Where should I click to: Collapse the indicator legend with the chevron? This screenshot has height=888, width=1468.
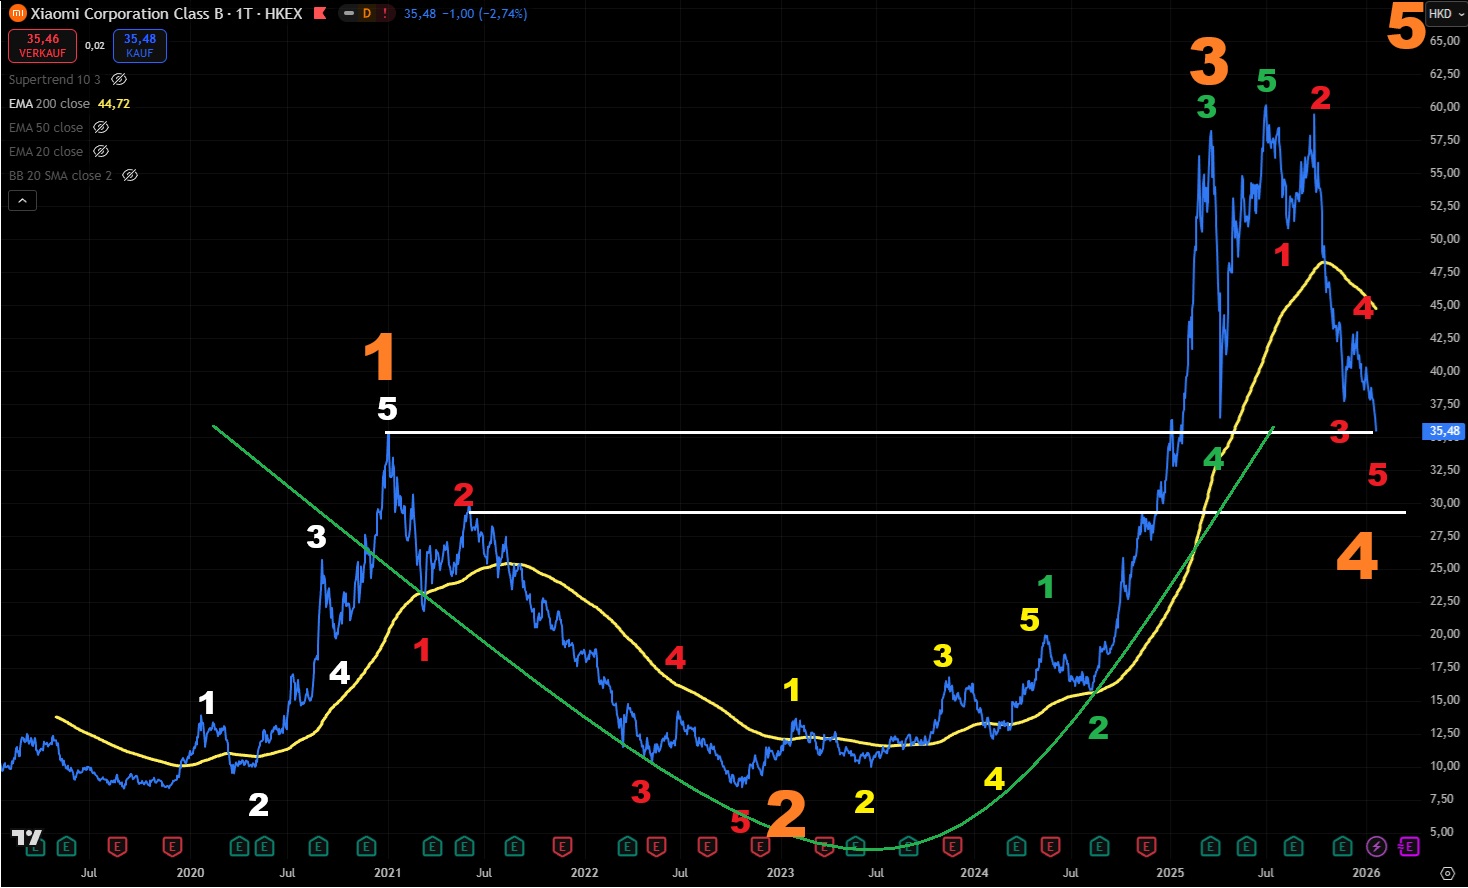pyautogui.click(x=22, y=201)
